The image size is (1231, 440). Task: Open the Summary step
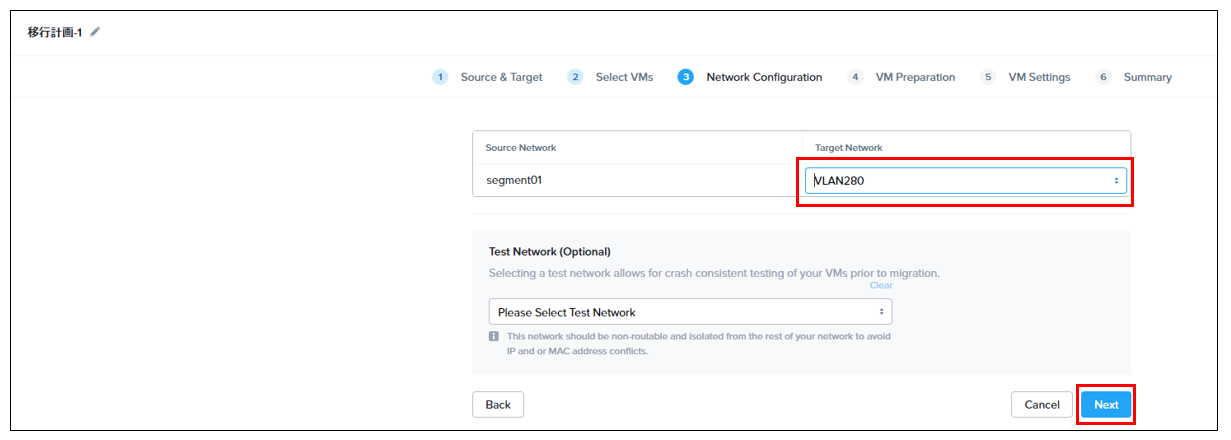pos(1147,77)
